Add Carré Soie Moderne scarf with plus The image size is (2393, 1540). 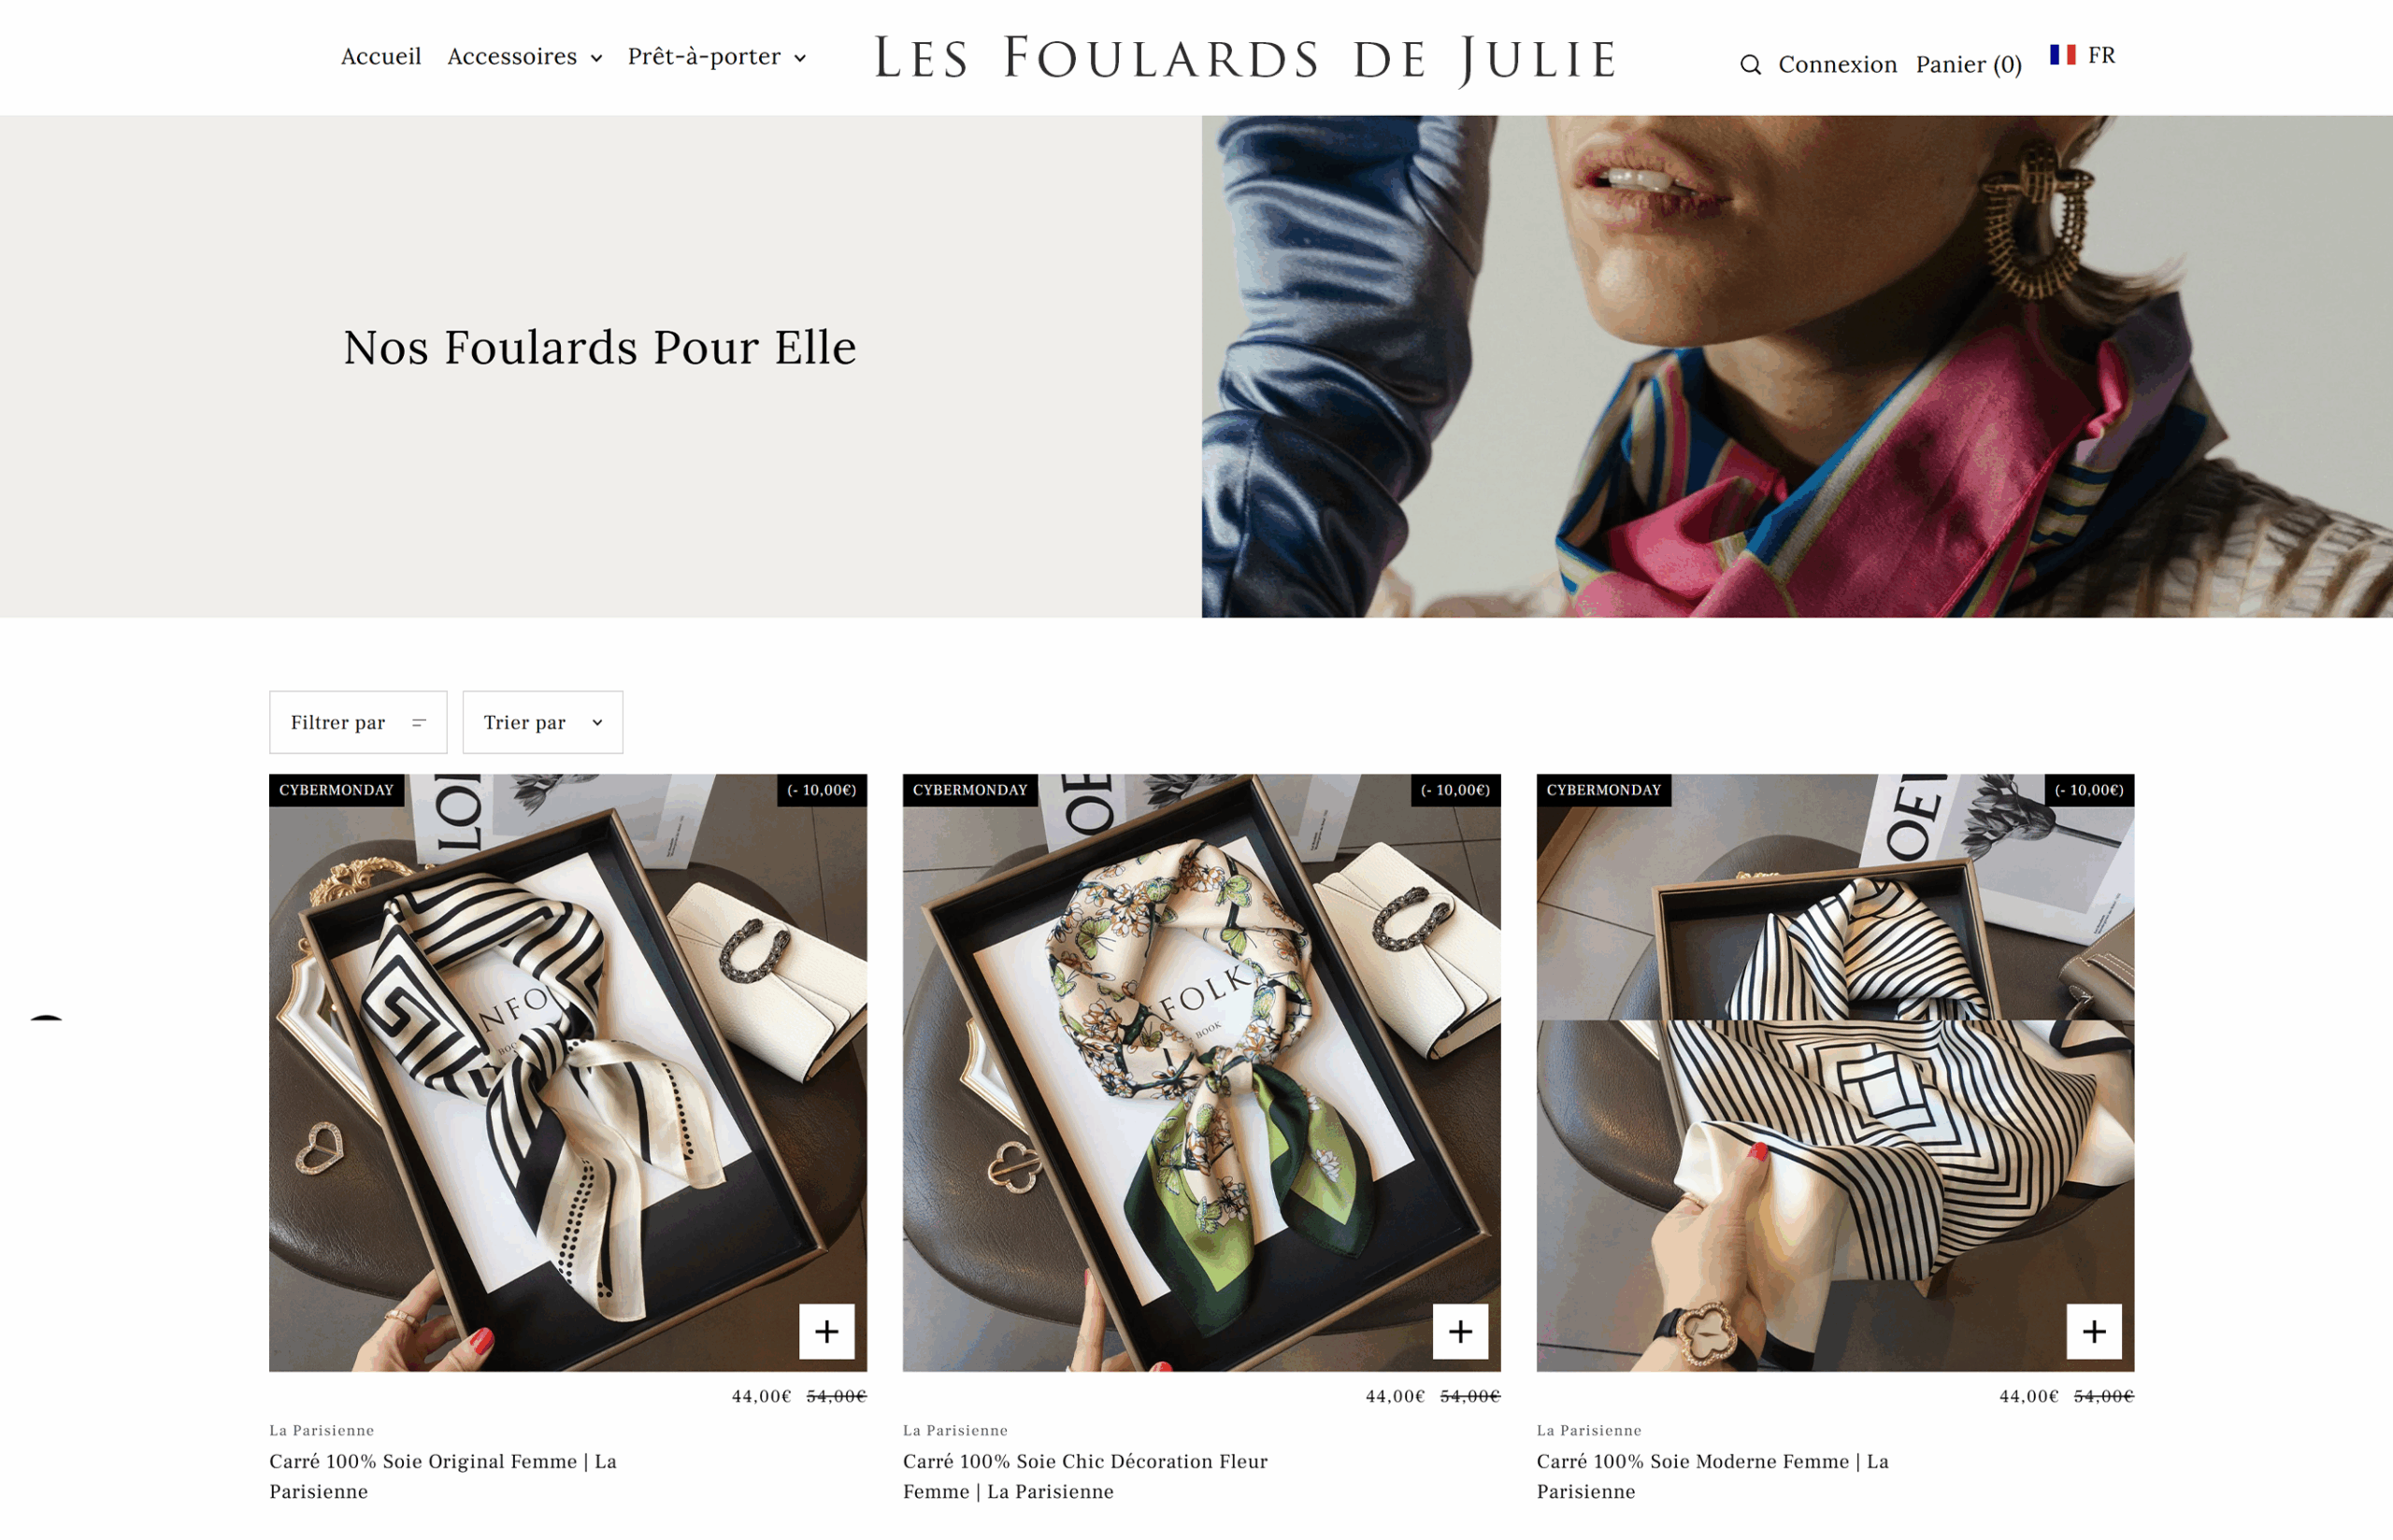pyautogui.click(x=2094, y=1331)
